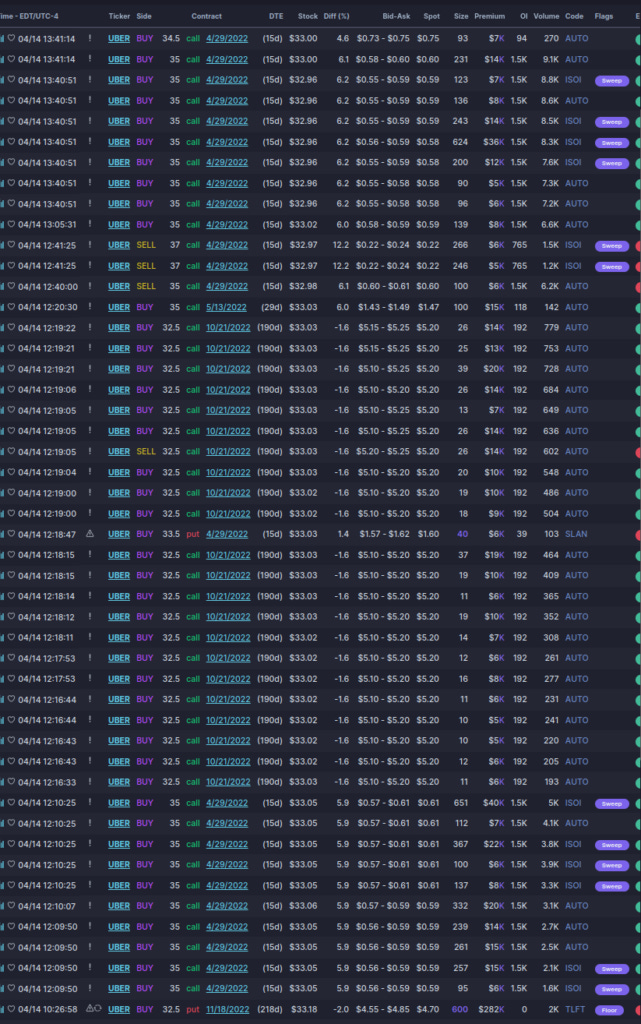Click the exclamation icon on 12:10:07 row

coord(90,906)
